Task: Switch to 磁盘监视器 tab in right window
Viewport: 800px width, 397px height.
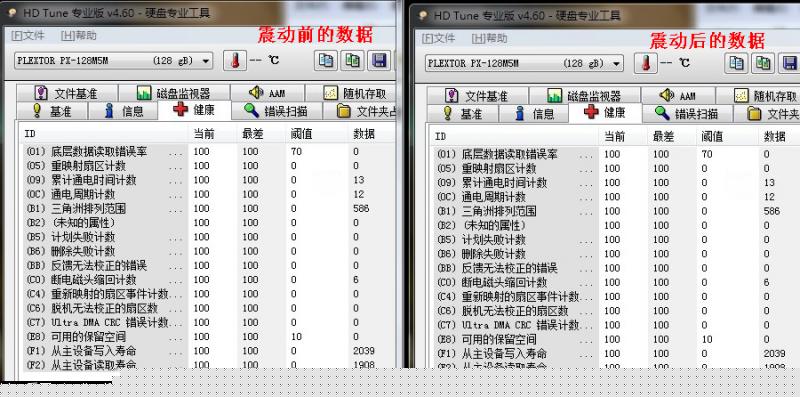Action: (585, 96)
